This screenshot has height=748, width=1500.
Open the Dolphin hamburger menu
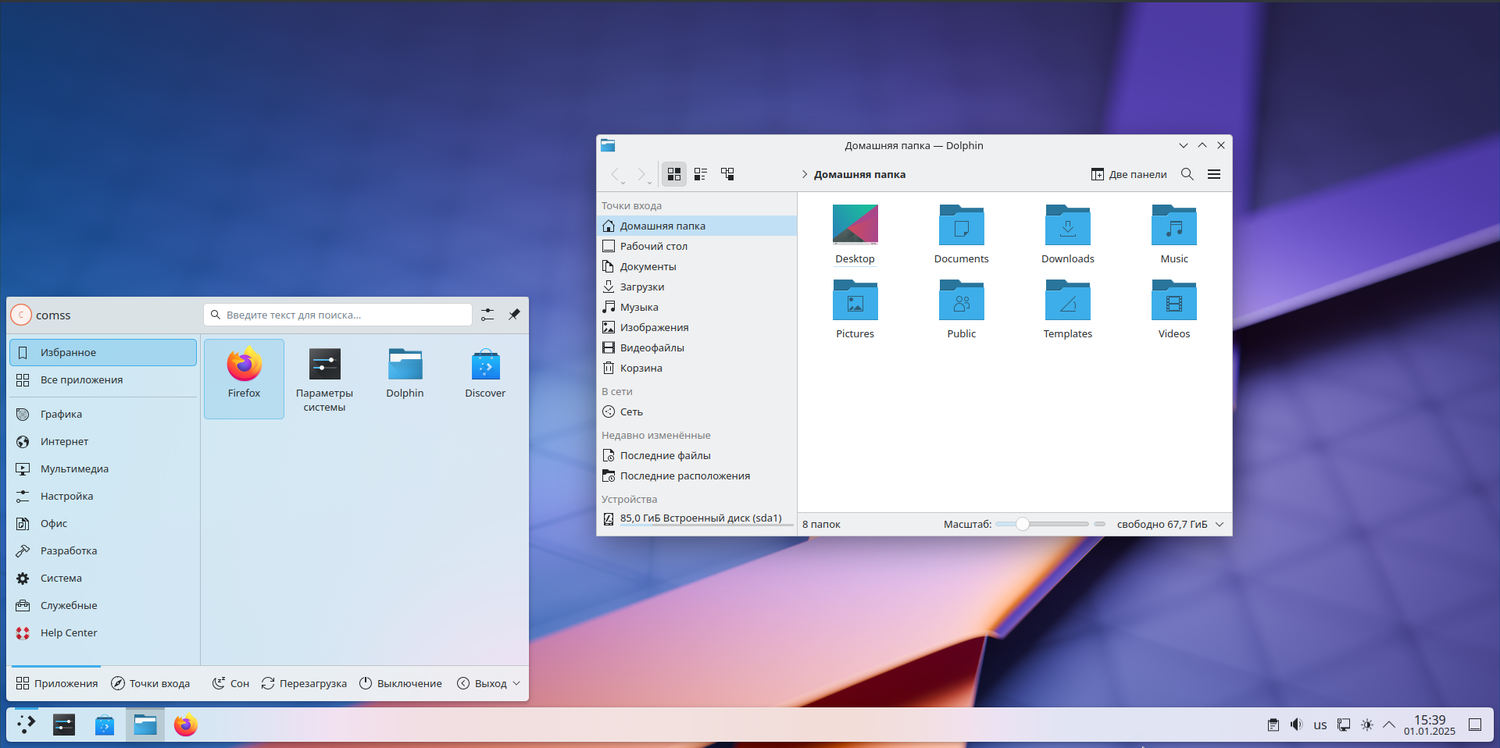pyautogui.click(x=1214, y=174)
